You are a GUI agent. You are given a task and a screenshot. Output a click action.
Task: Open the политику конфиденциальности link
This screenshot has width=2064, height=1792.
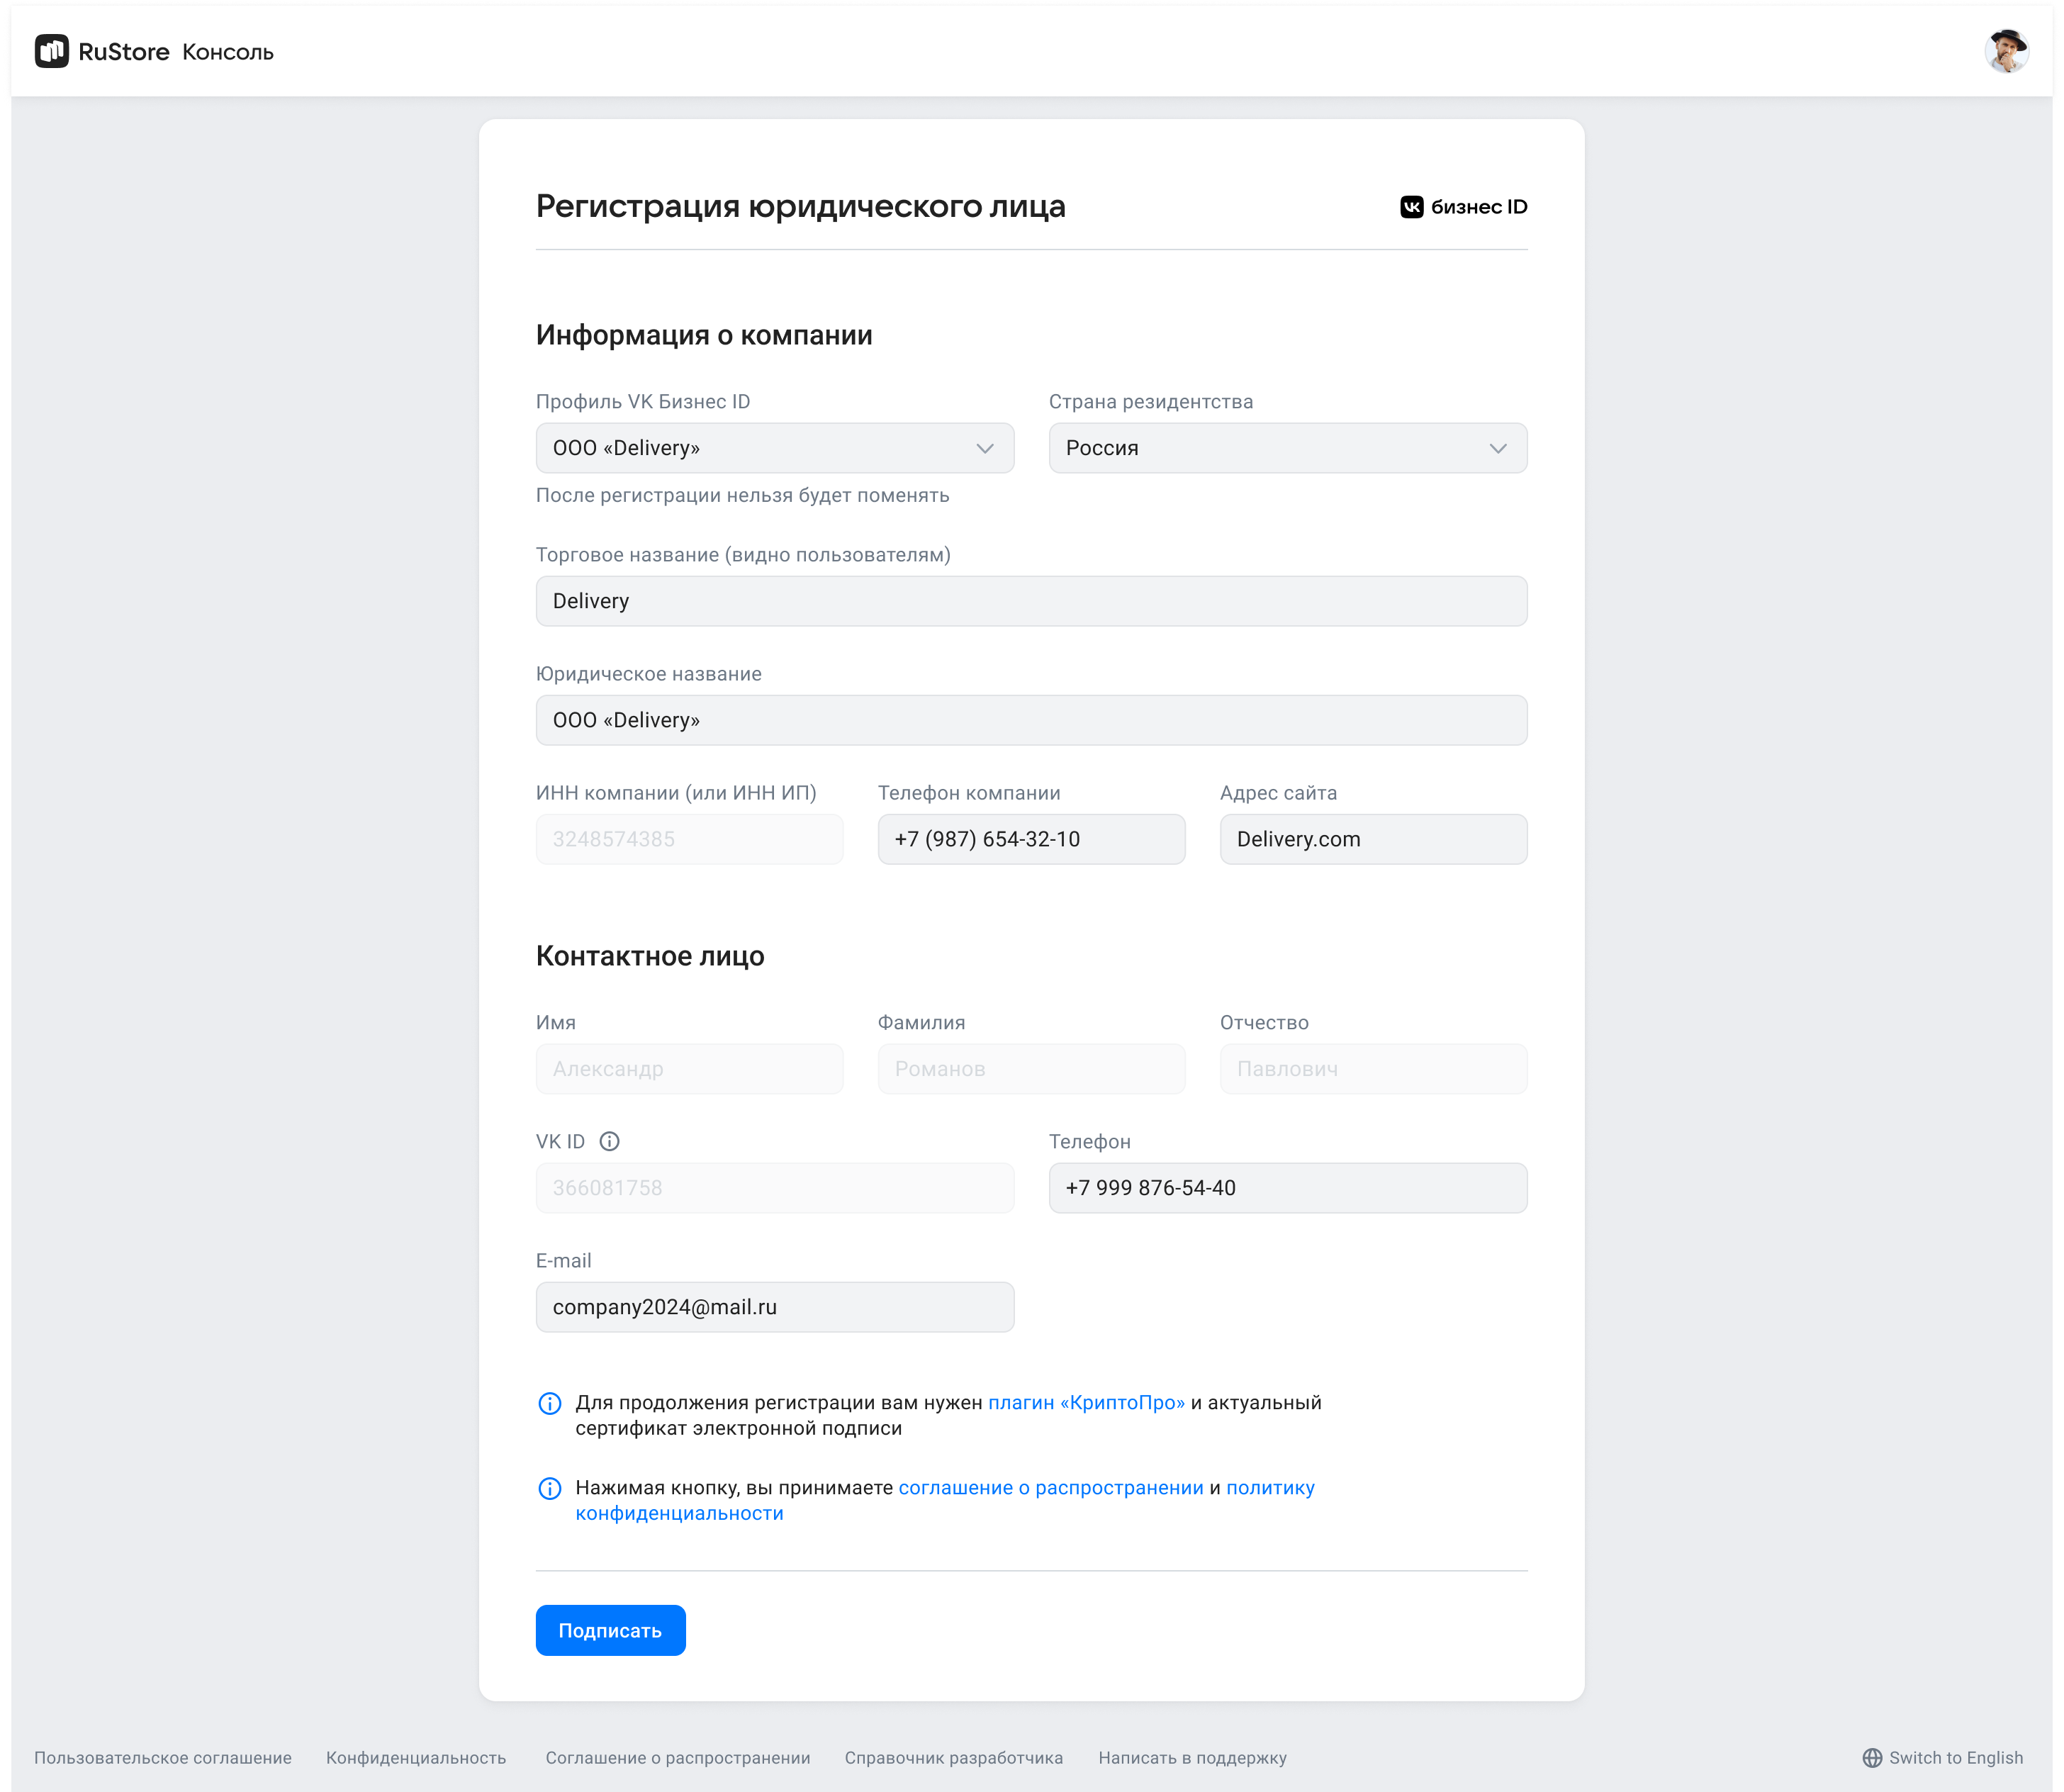point(1270,1488)
